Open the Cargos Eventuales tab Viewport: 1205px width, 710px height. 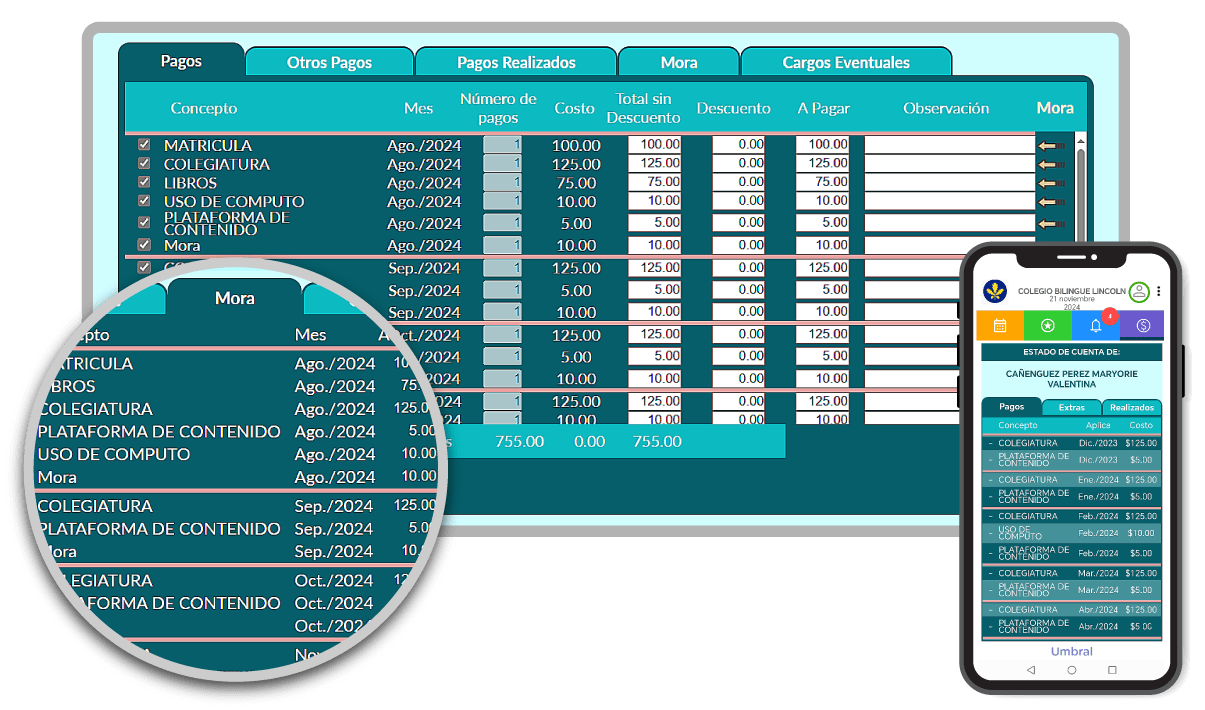845,62
